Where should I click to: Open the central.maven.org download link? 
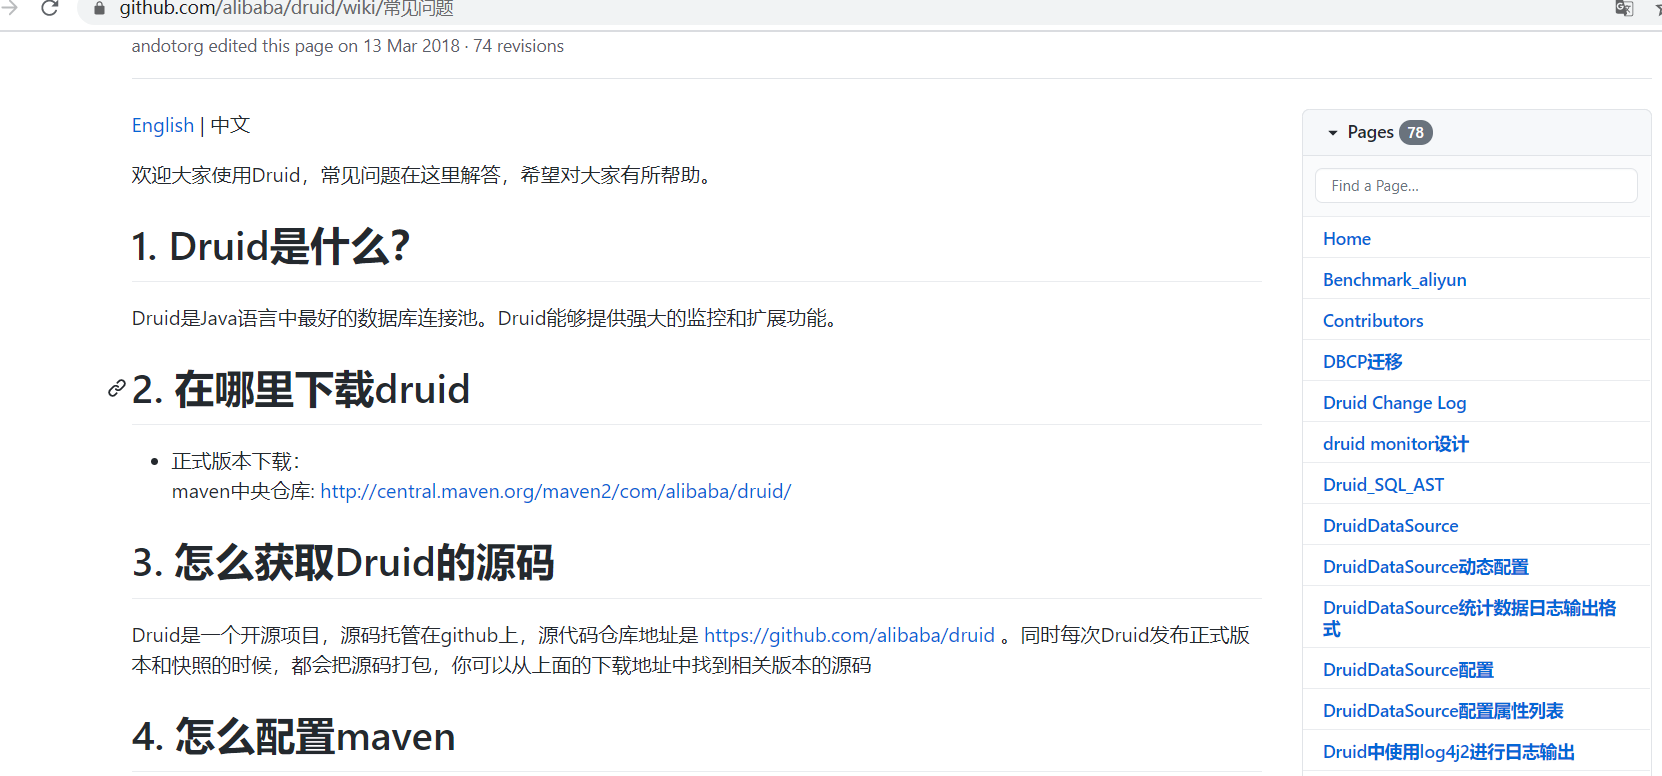pyautogui.click(x=556, y=491)
